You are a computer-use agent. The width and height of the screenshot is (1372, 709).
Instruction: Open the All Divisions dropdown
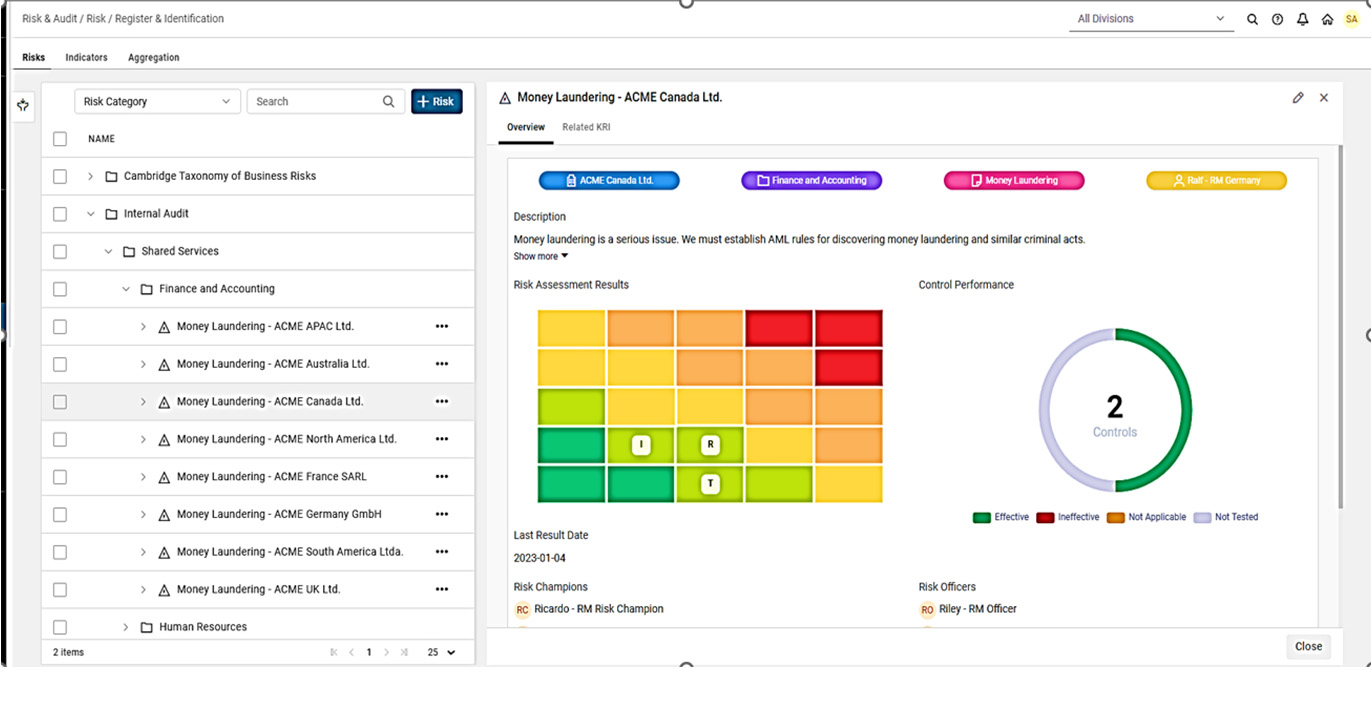[x=1151, y=19]
